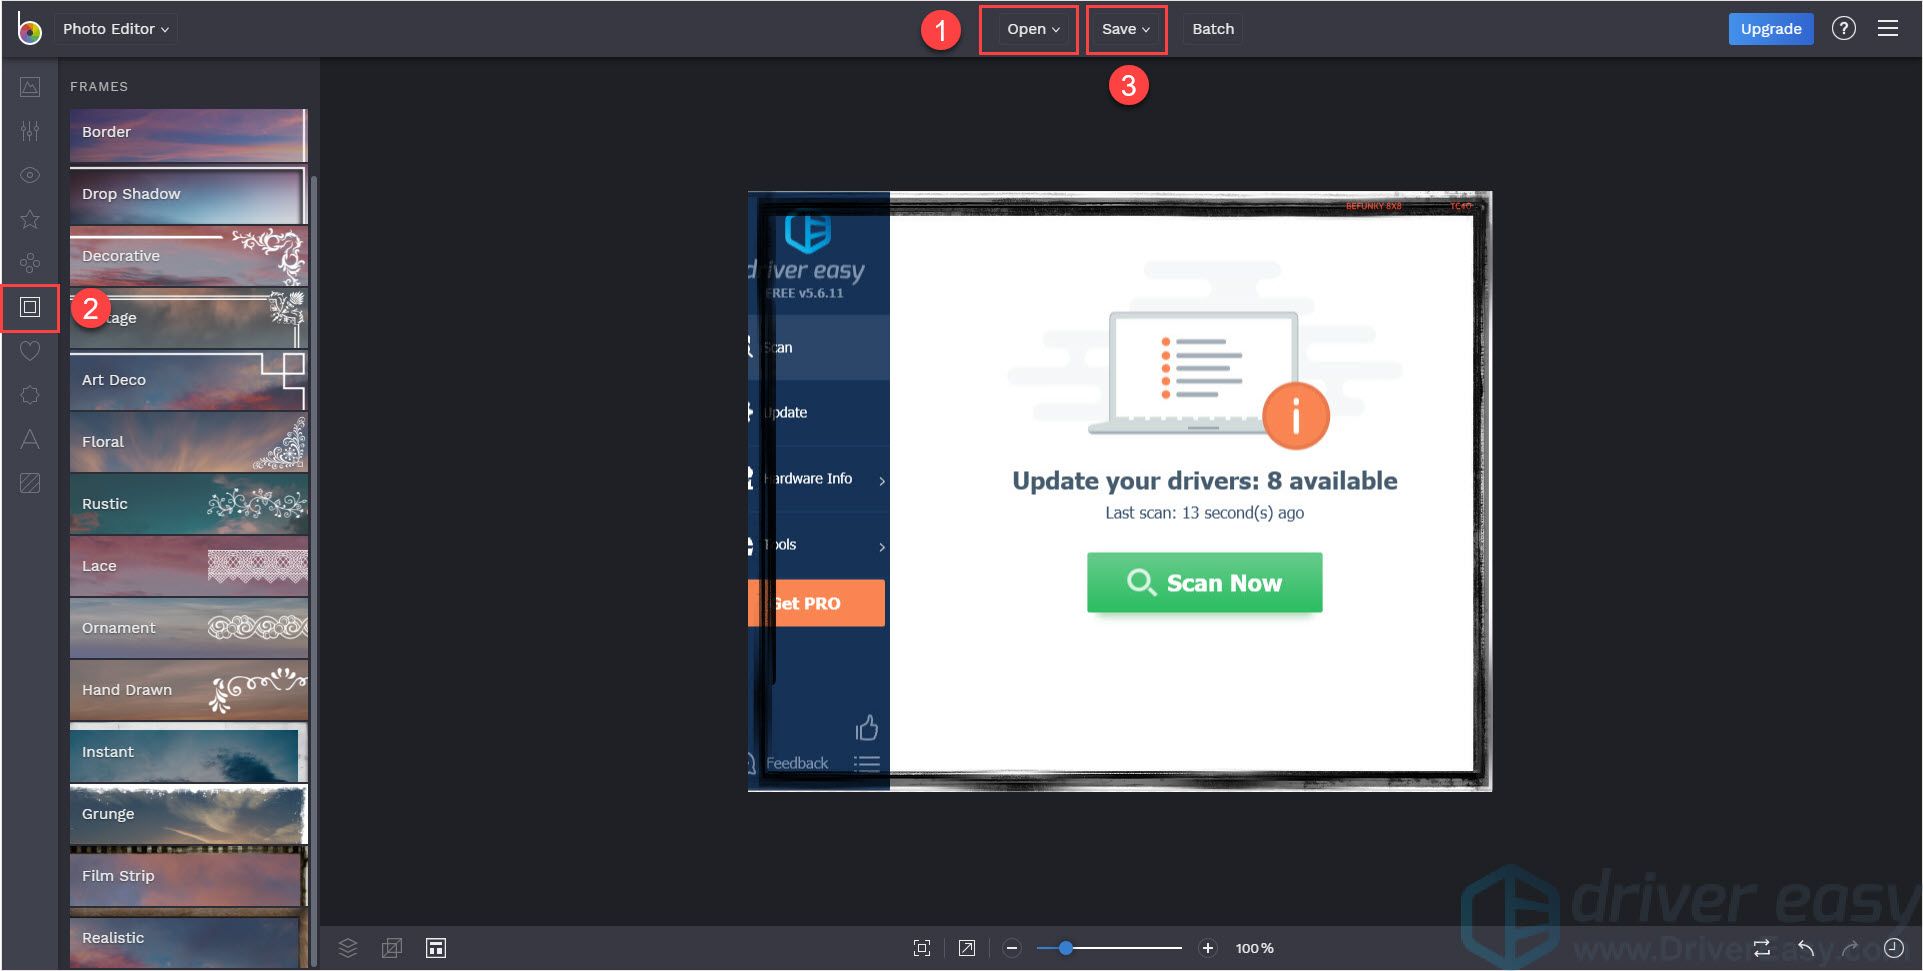The width and height of the screenshot is (1923, 971).
Task: Click the Frames panel scrollbar
Action: click(x=314, y=570)
